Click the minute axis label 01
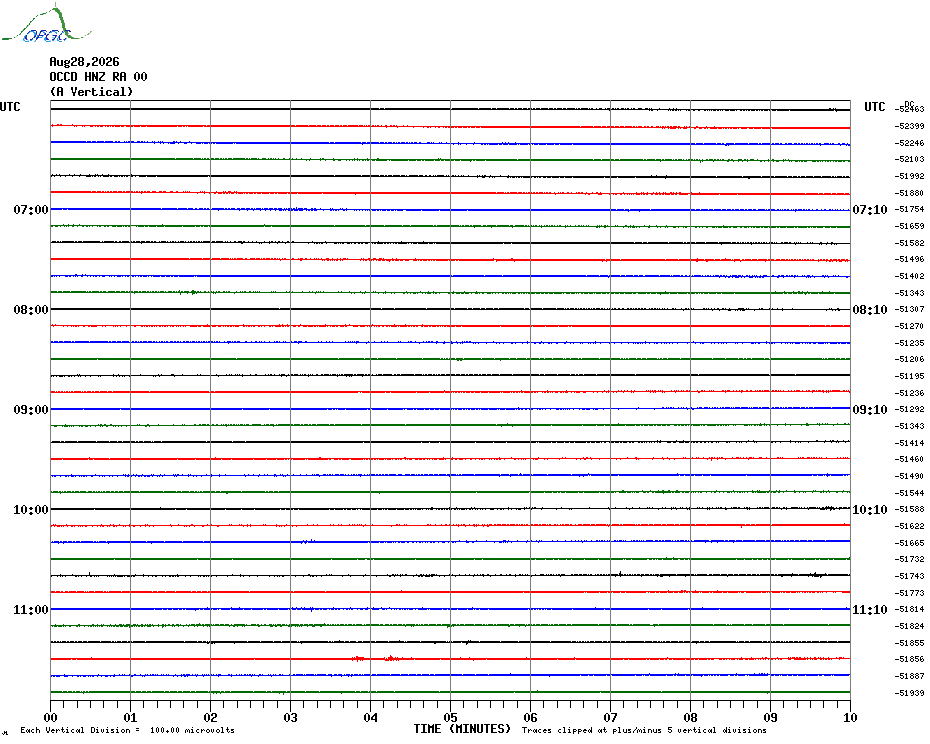Screen dimensions: 930x744 click(x=130, y=717)
